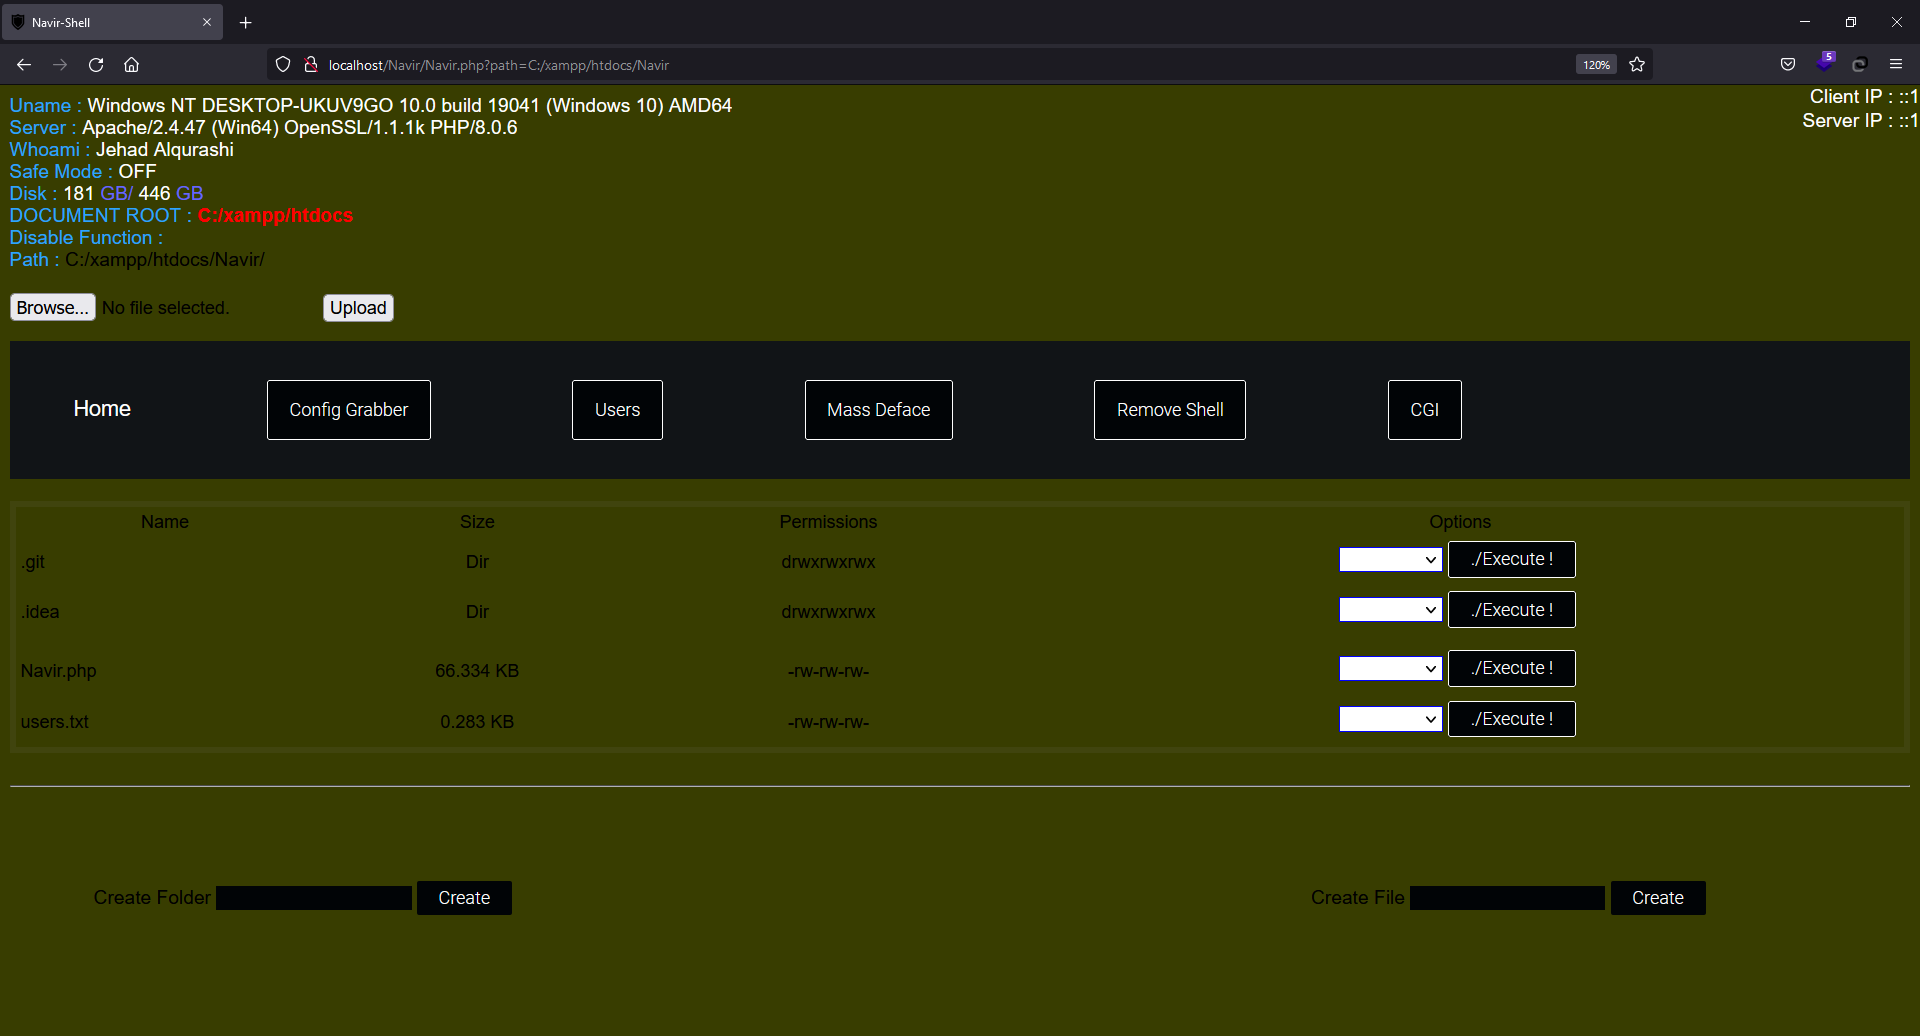The width and height of the screenshot is (1920, 1036).
Task: Expand the options dropdown for .idea
Action: pyautogui.click(x=1391, y=610)
